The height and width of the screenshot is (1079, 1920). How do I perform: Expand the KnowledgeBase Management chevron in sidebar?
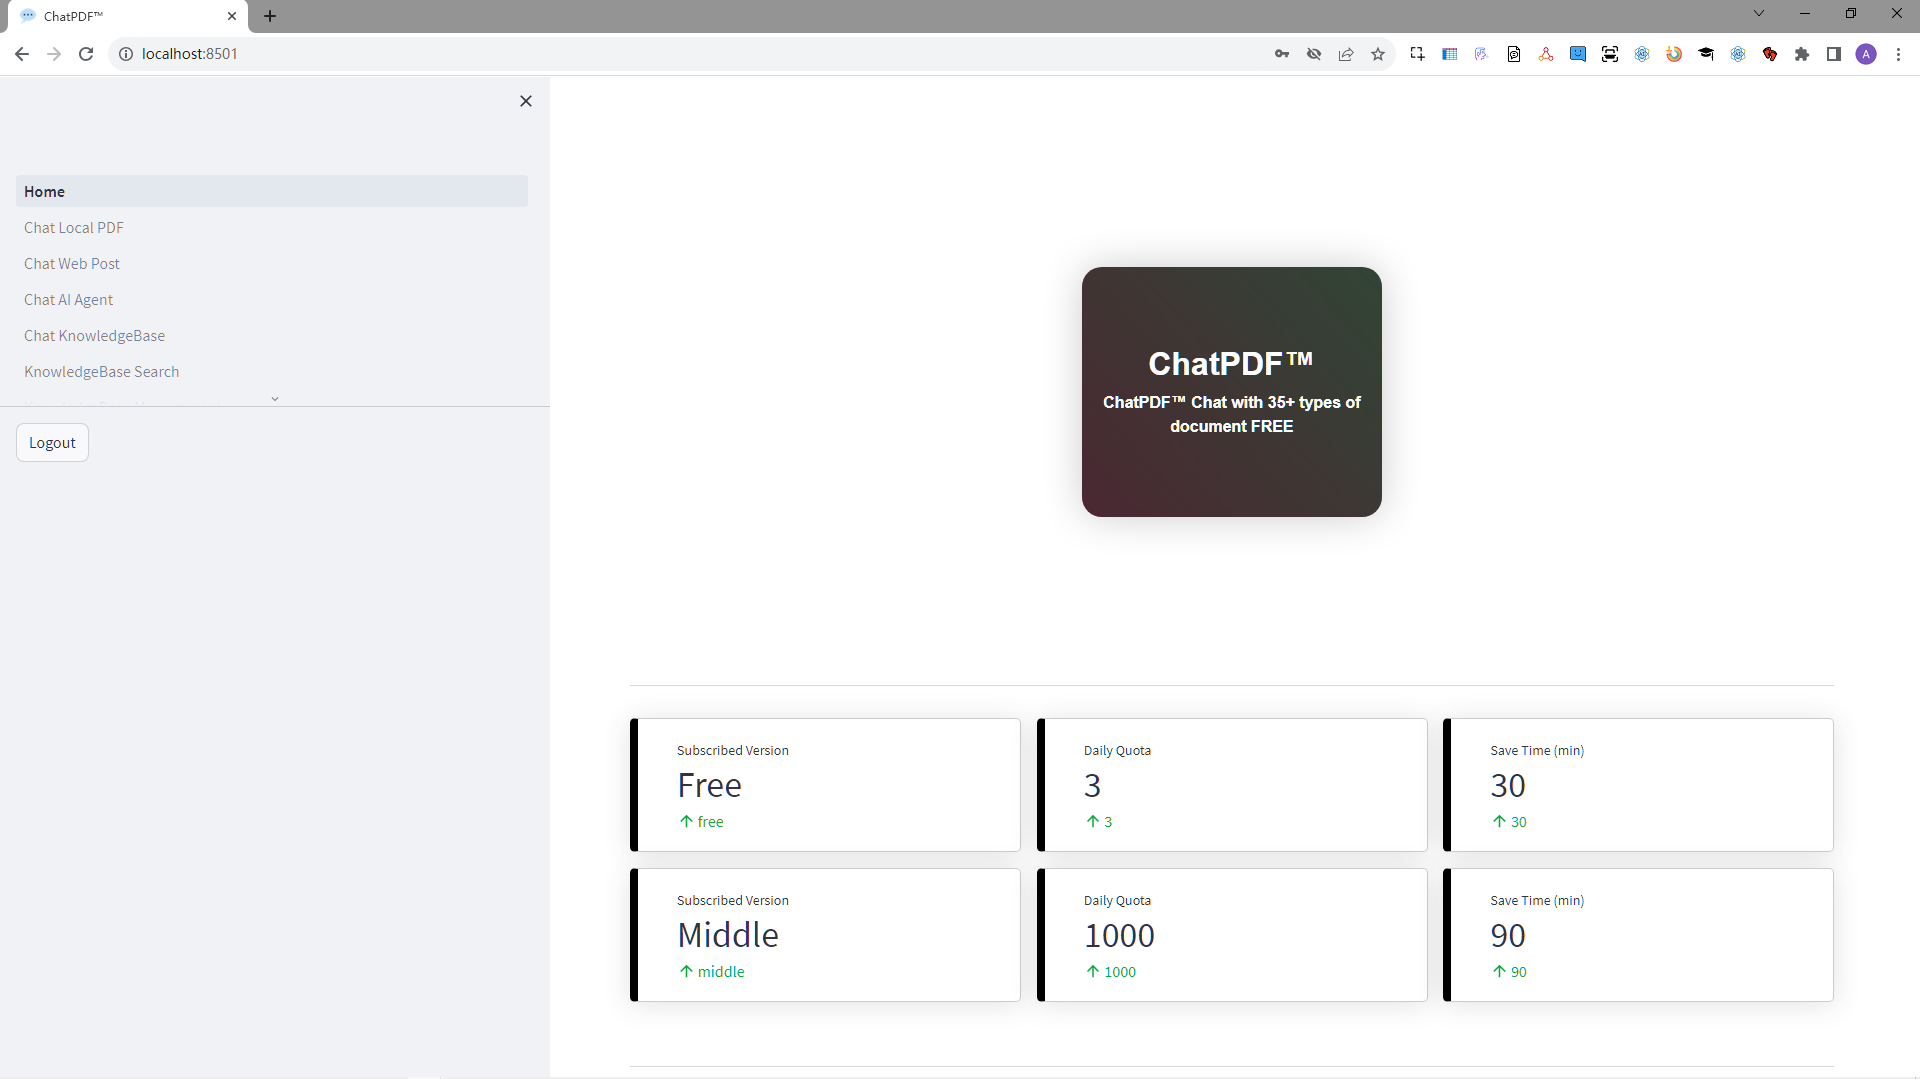(275, 398)
